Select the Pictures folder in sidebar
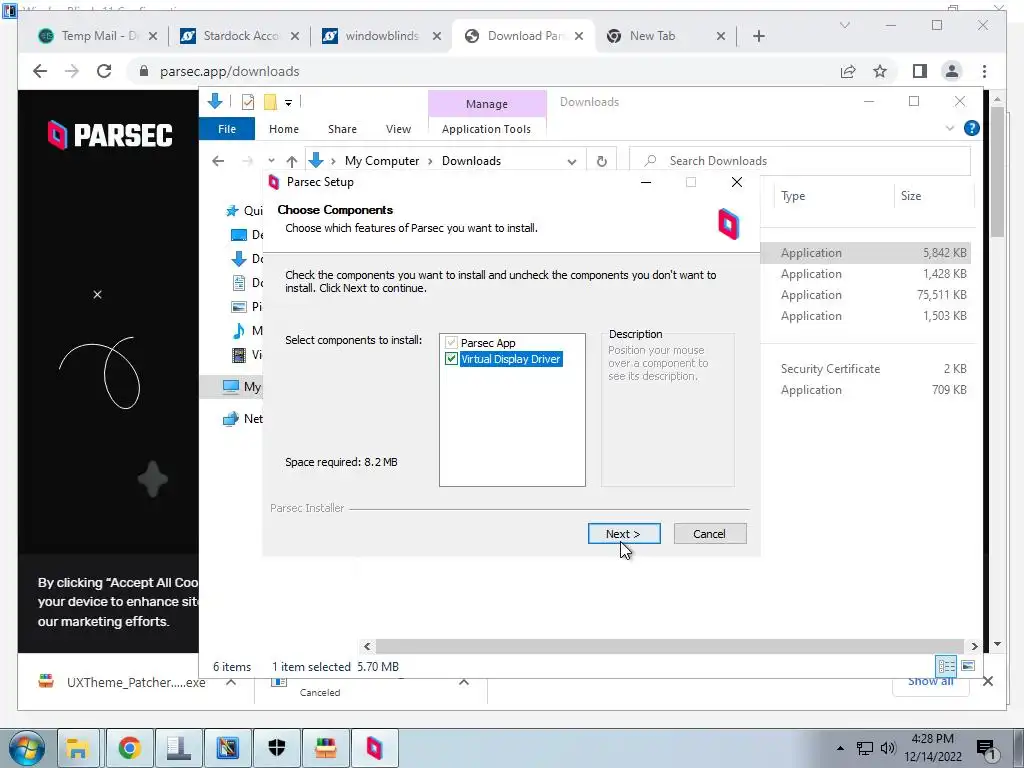The height and width of the screenshot is (768, 1024). [x=247, y=306]
